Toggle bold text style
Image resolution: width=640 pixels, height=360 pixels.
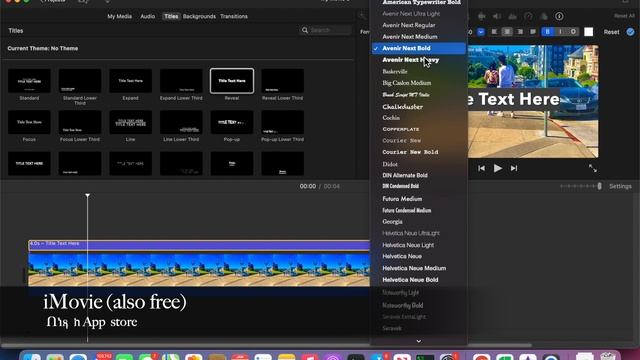(548, 32)
